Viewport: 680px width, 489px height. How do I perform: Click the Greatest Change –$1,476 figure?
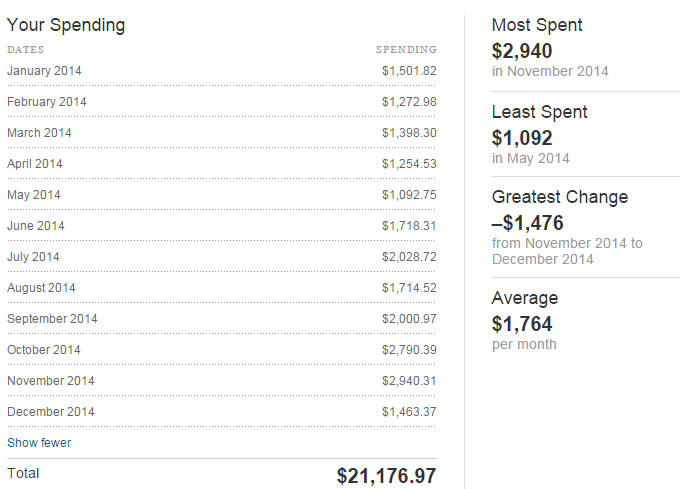click(x=527, y=223)
